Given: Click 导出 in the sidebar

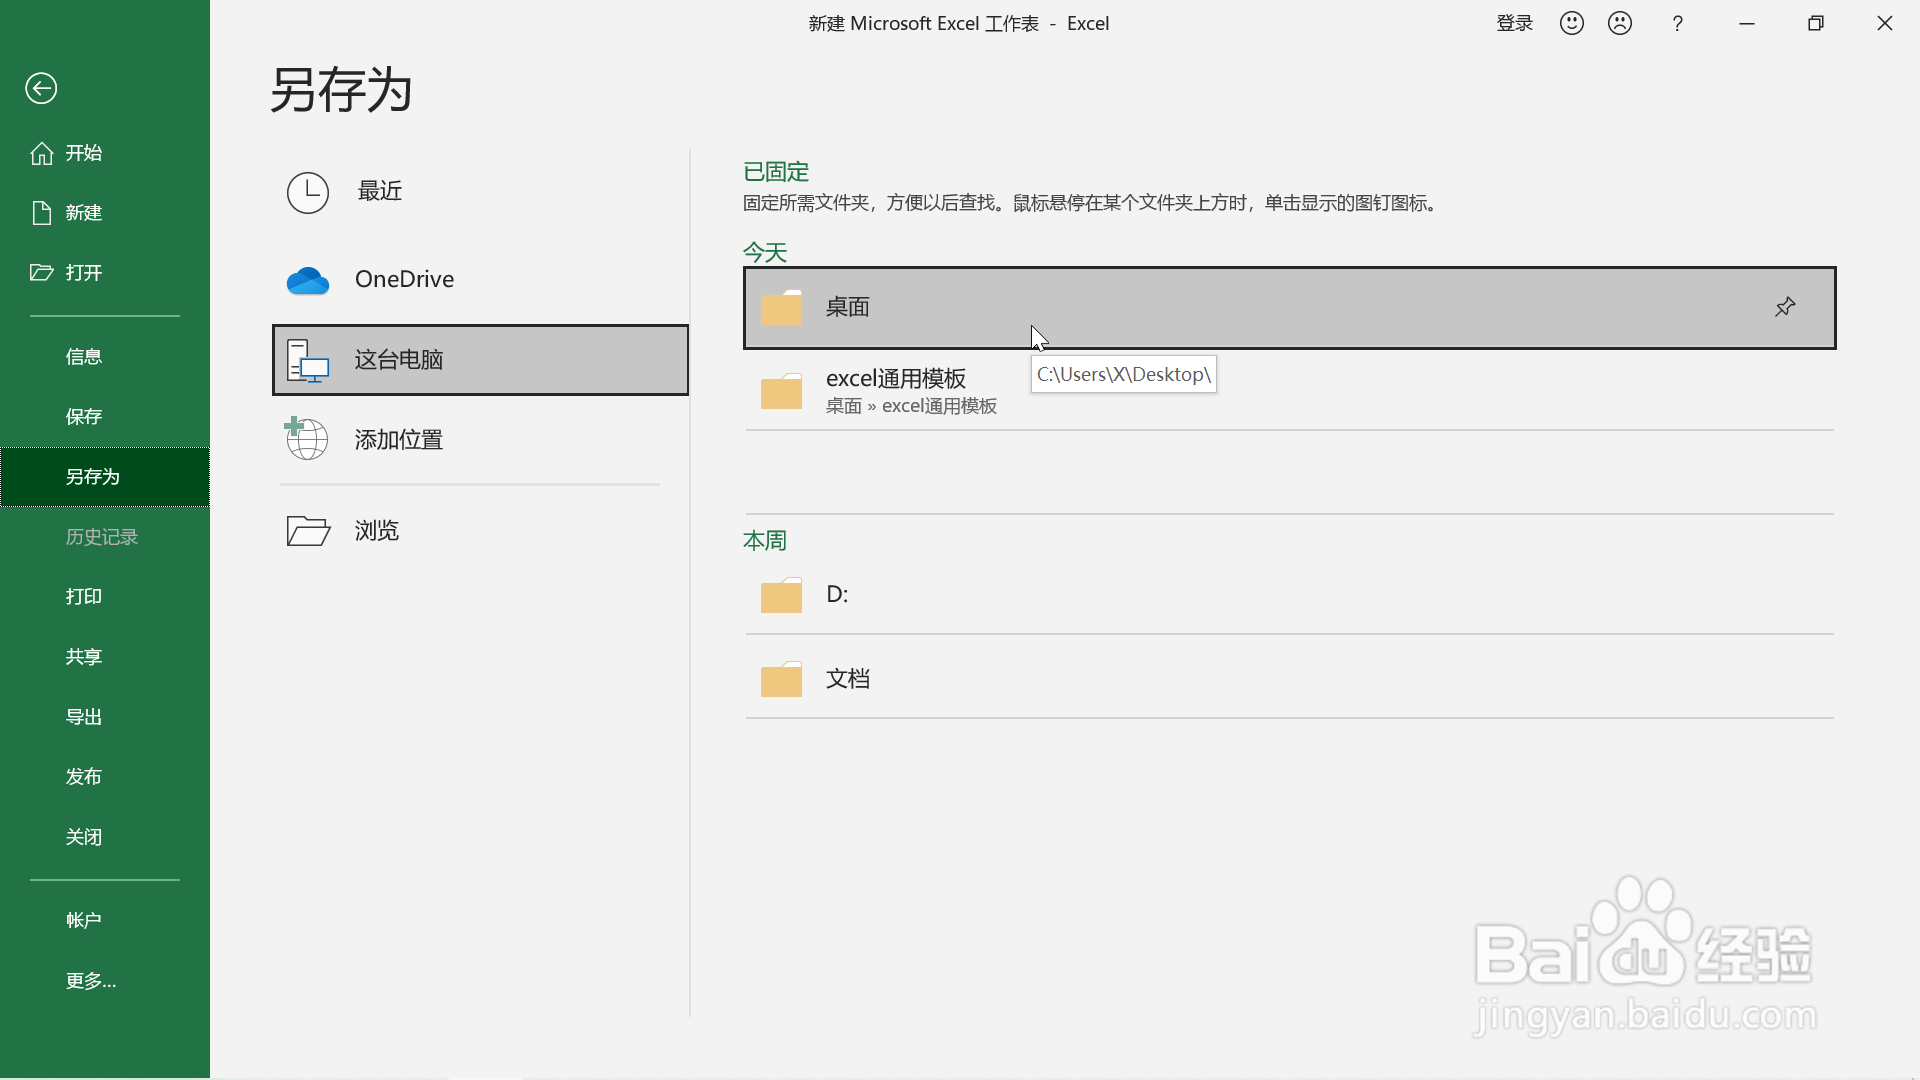Looking at the screenshot, I should click(x=84, y=717).
